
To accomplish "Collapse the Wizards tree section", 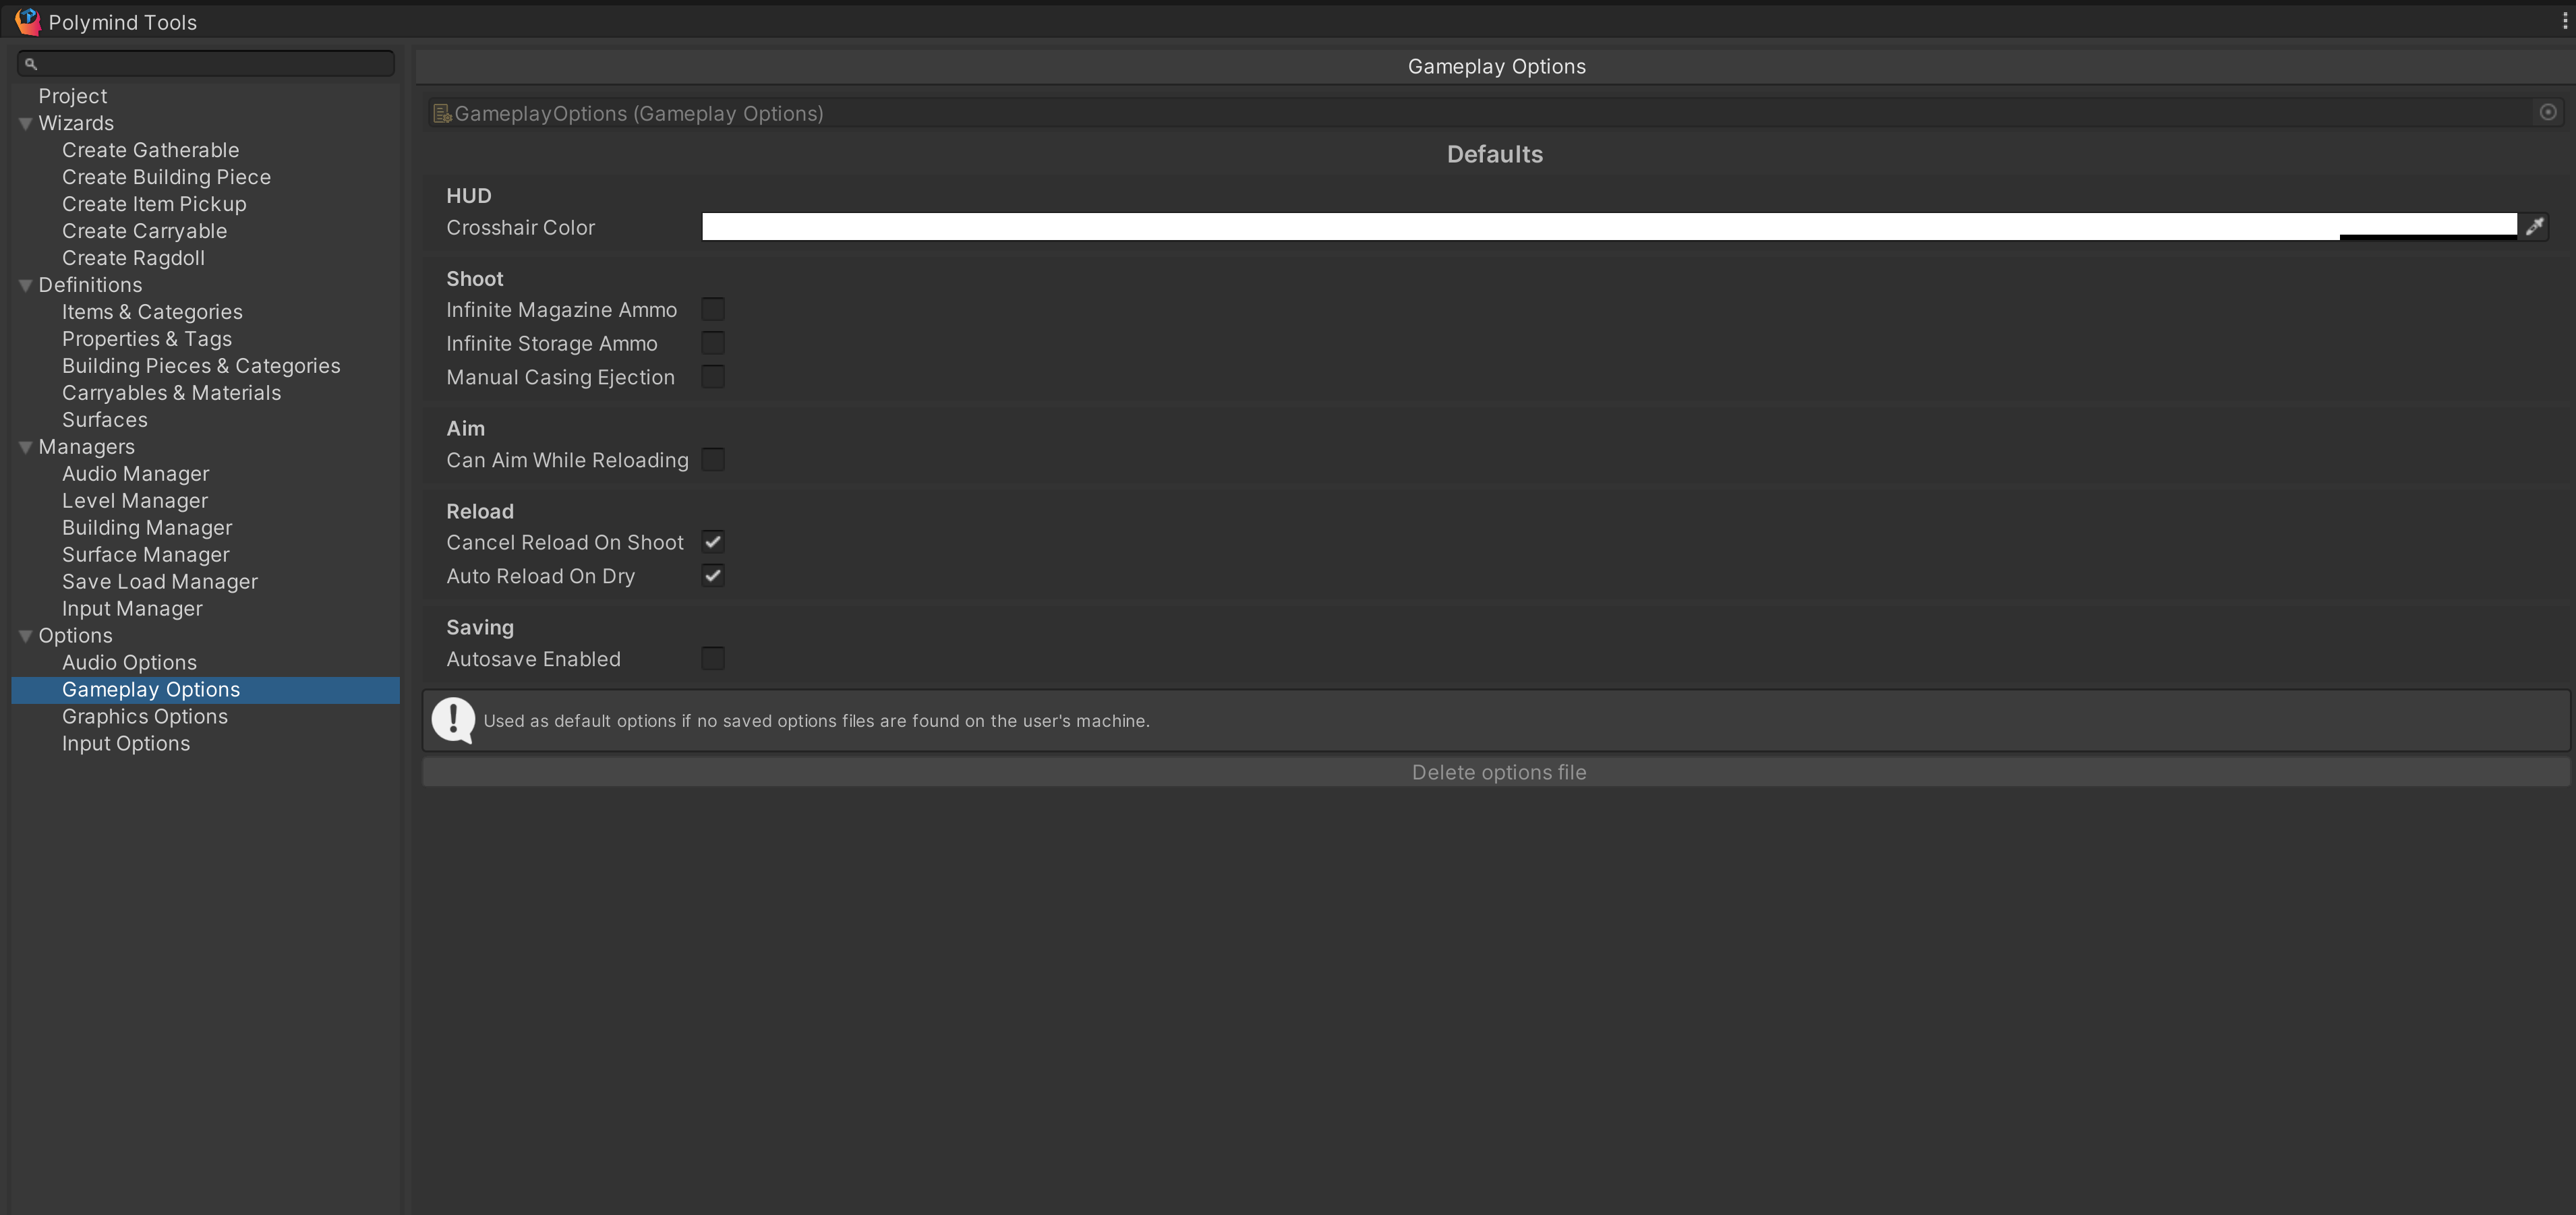I will pos(26,124).
